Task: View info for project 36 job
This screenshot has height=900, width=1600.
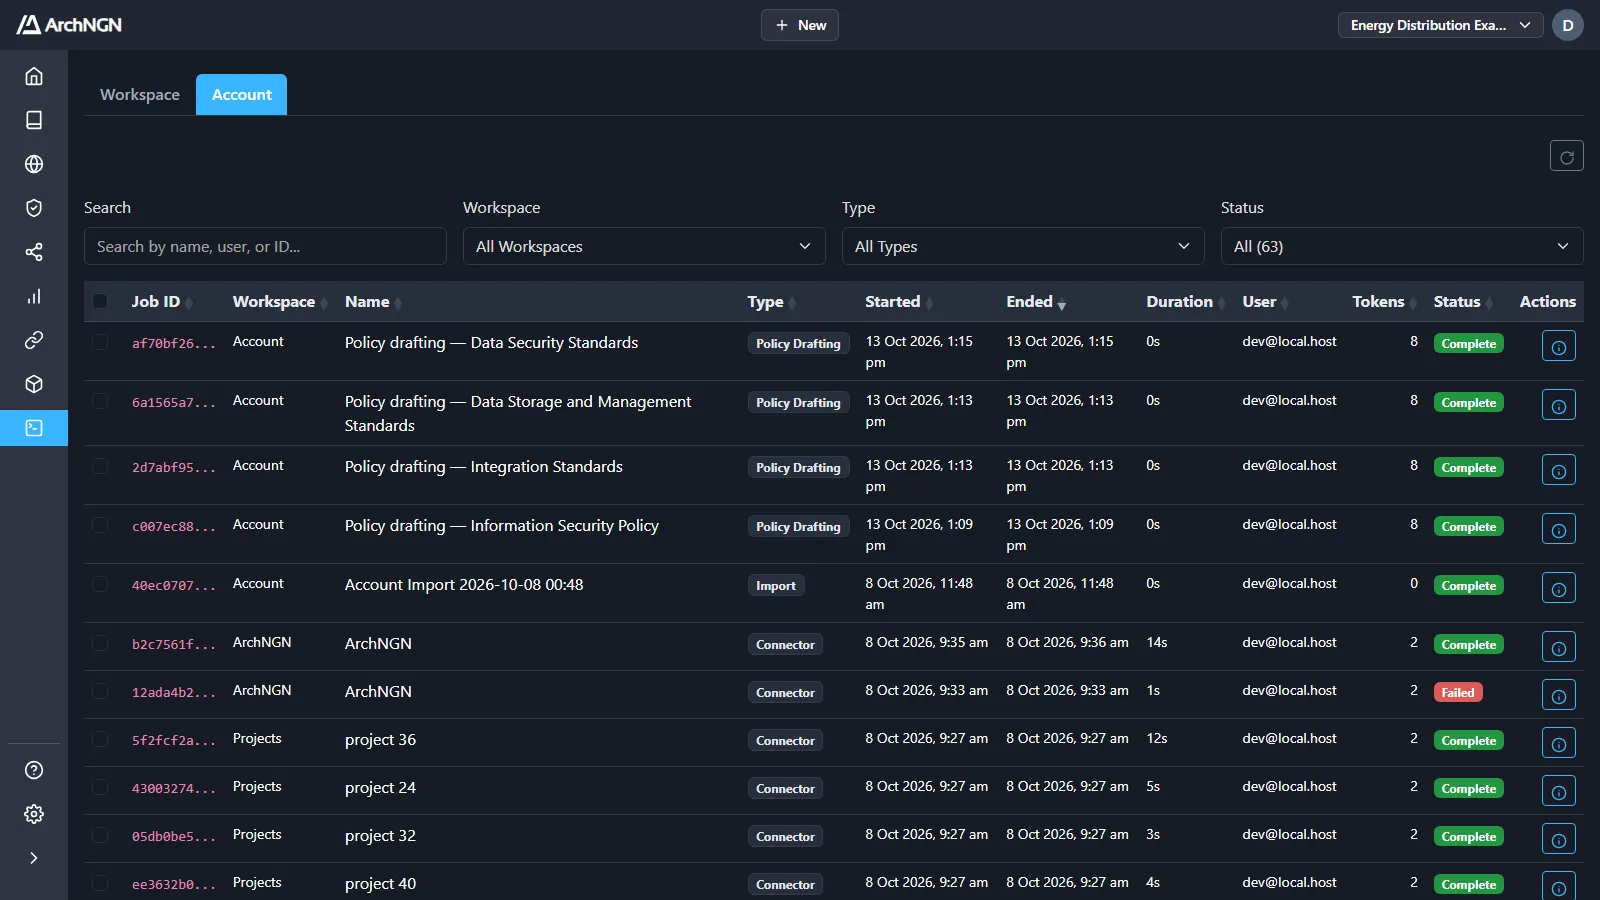Action: pos(1558,742)
